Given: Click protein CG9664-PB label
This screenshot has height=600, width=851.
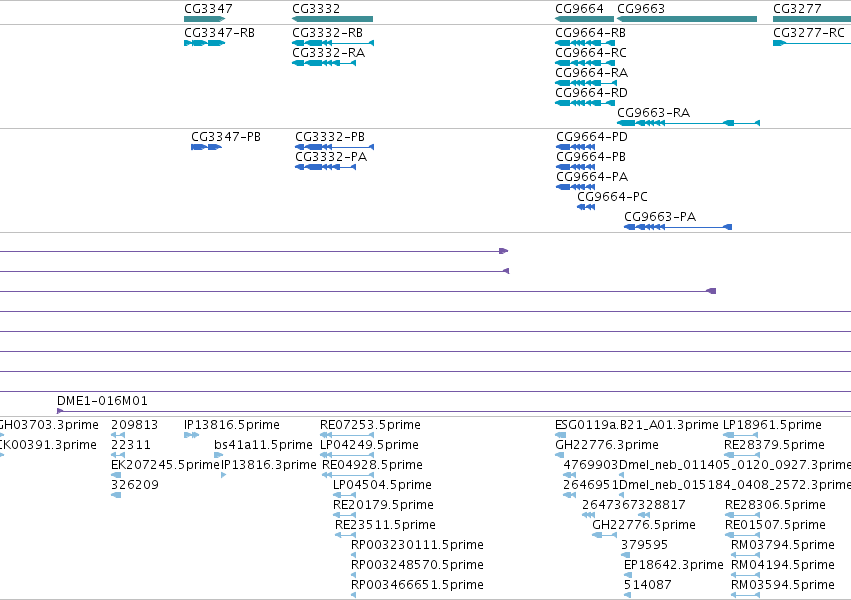Looking at the screenshot, I should pyautogui.click(x=591, y=157).
